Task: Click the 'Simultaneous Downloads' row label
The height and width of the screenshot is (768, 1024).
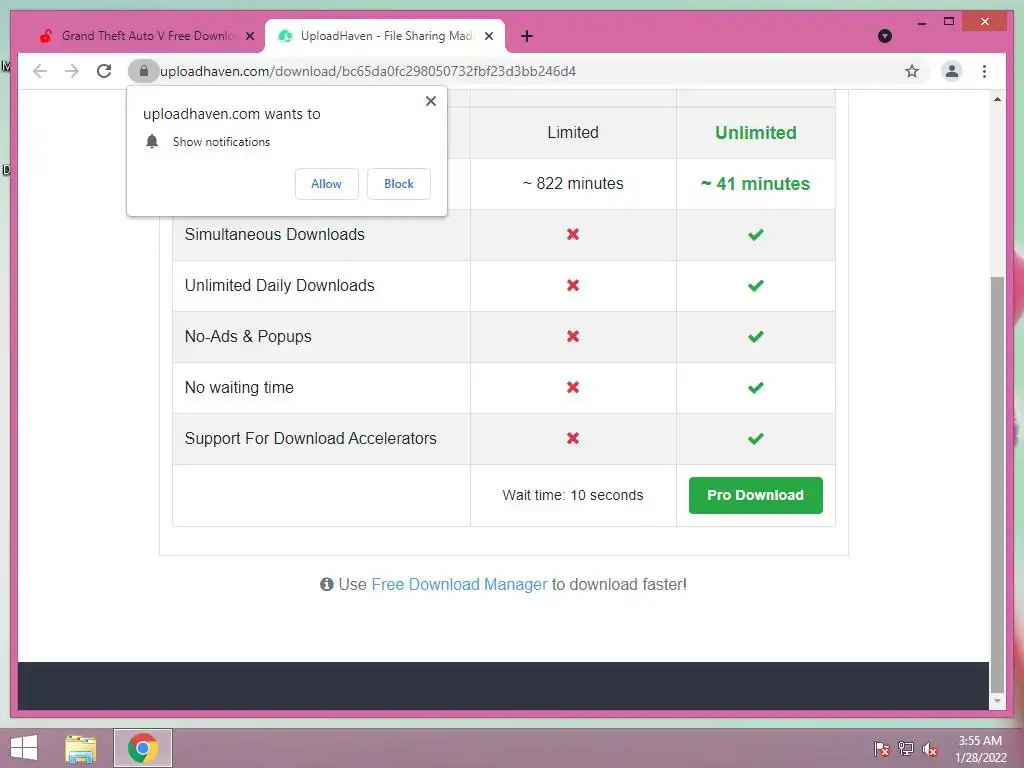Action: coord(274,234)
